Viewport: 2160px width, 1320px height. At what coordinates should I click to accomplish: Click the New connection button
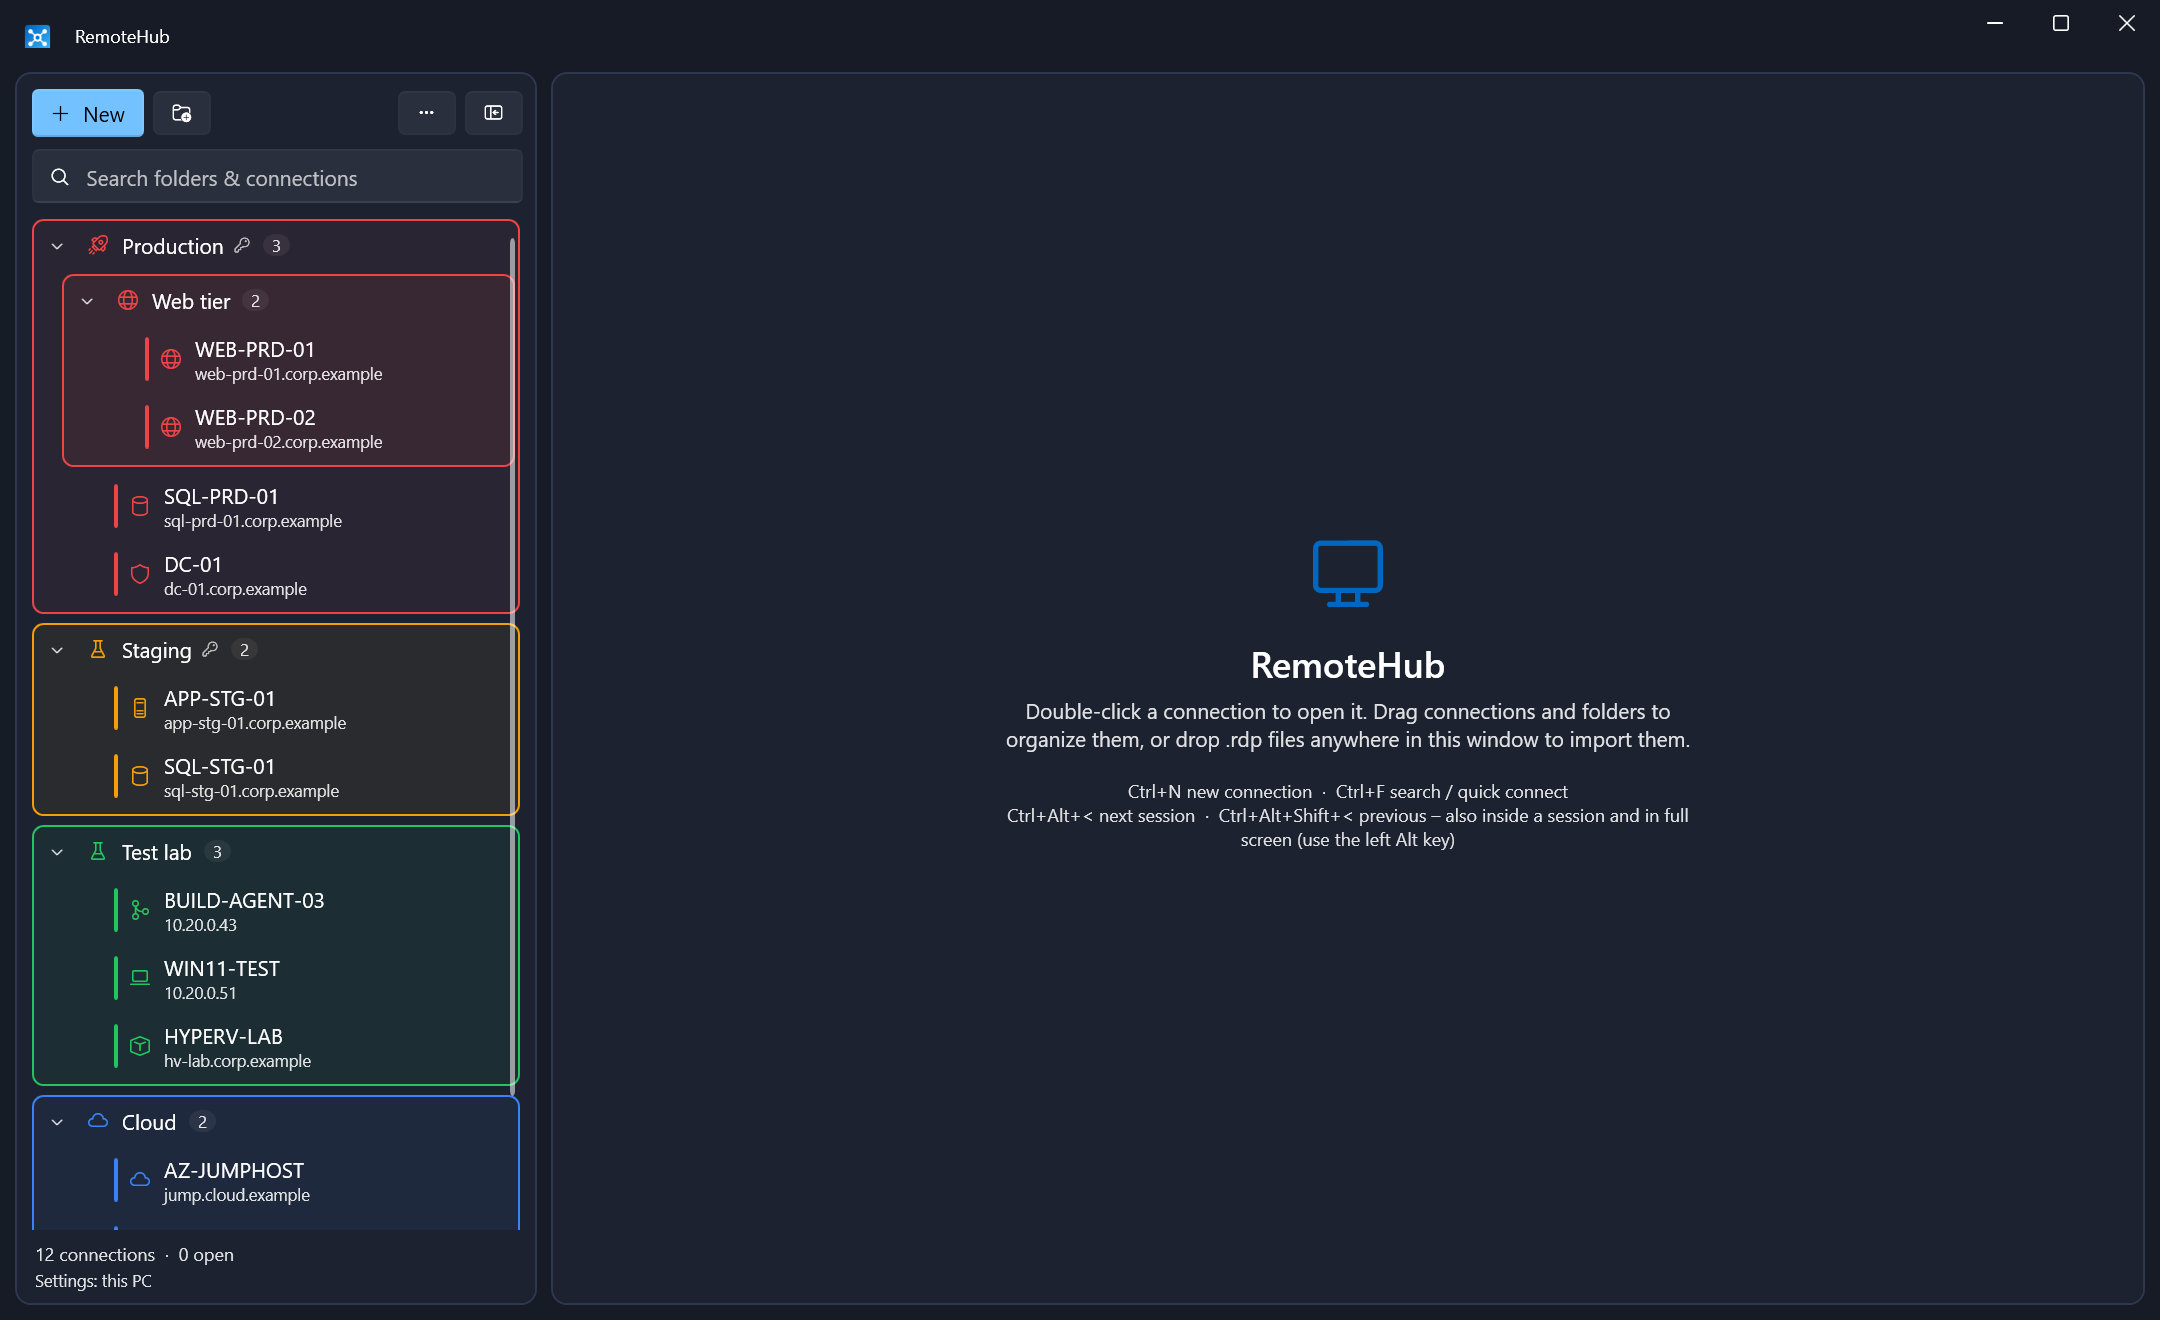click(x=88, y=113)
